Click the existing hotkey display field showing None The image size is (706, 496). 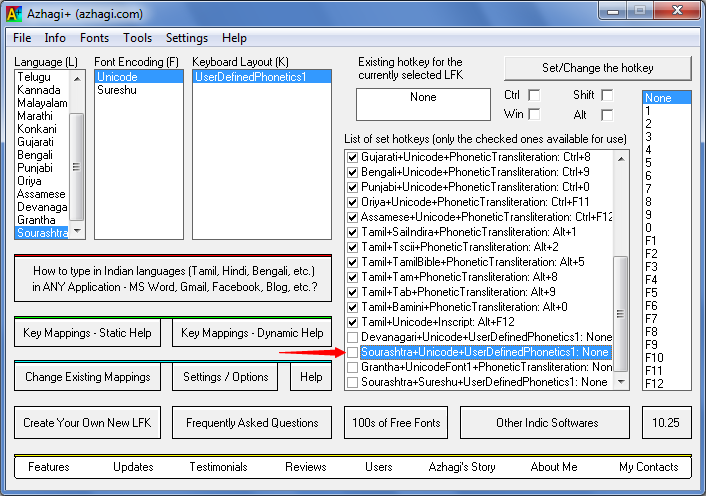click(x=423, y=104)
